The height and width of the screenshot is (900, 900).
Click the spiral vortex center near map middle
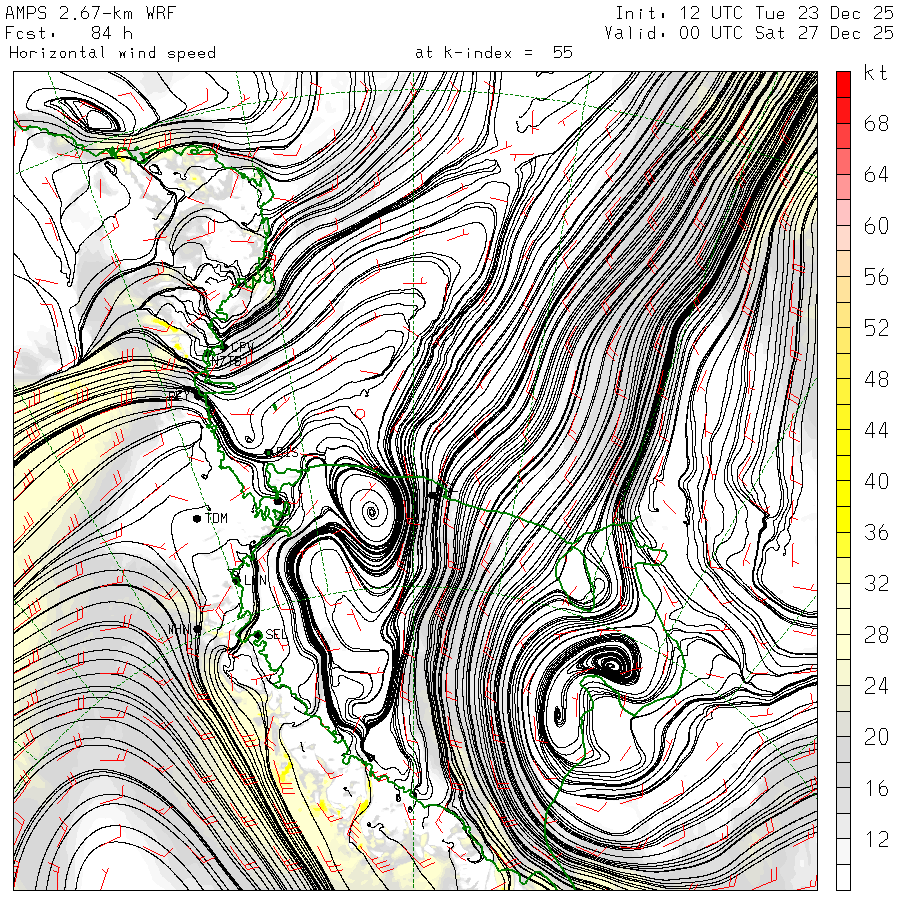point(371,510)
